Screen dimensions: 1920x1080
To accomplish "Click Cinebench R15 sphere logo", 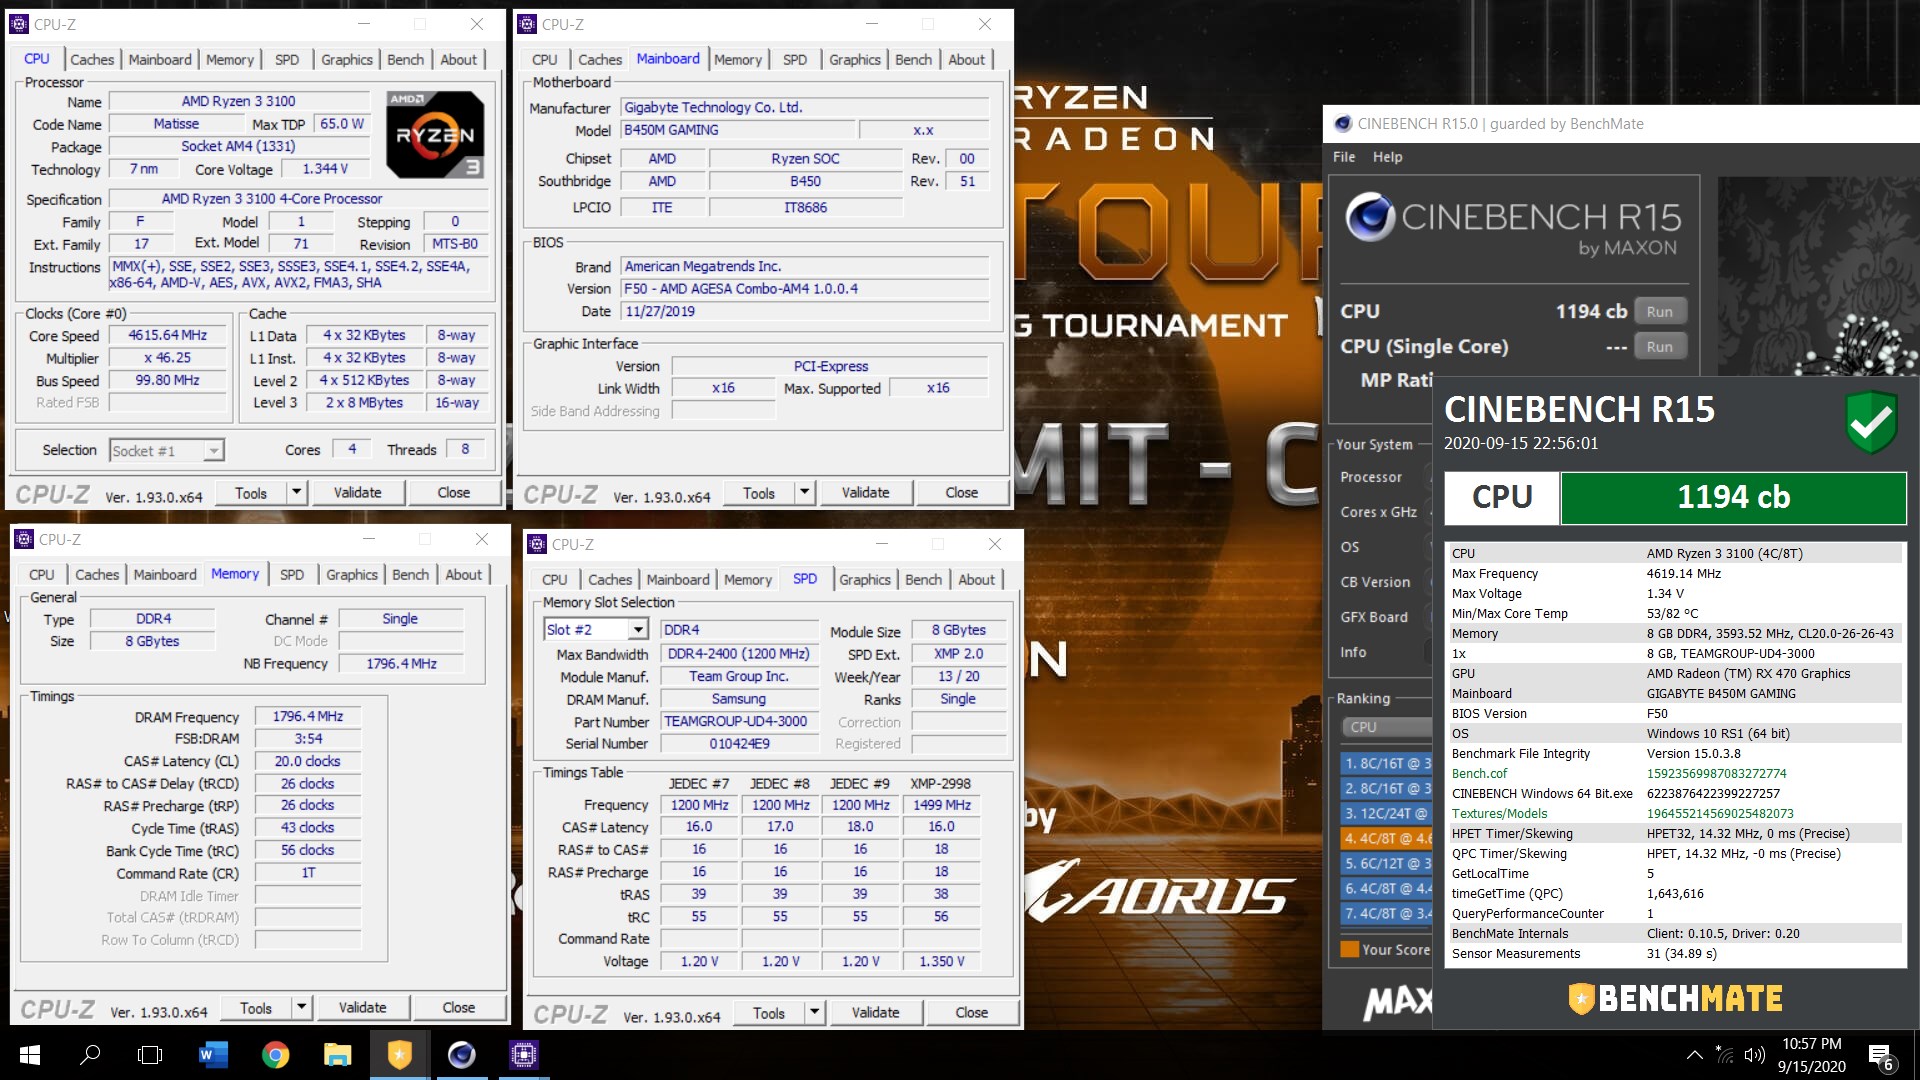I will pyautogui.click(x=1370, y=217).
